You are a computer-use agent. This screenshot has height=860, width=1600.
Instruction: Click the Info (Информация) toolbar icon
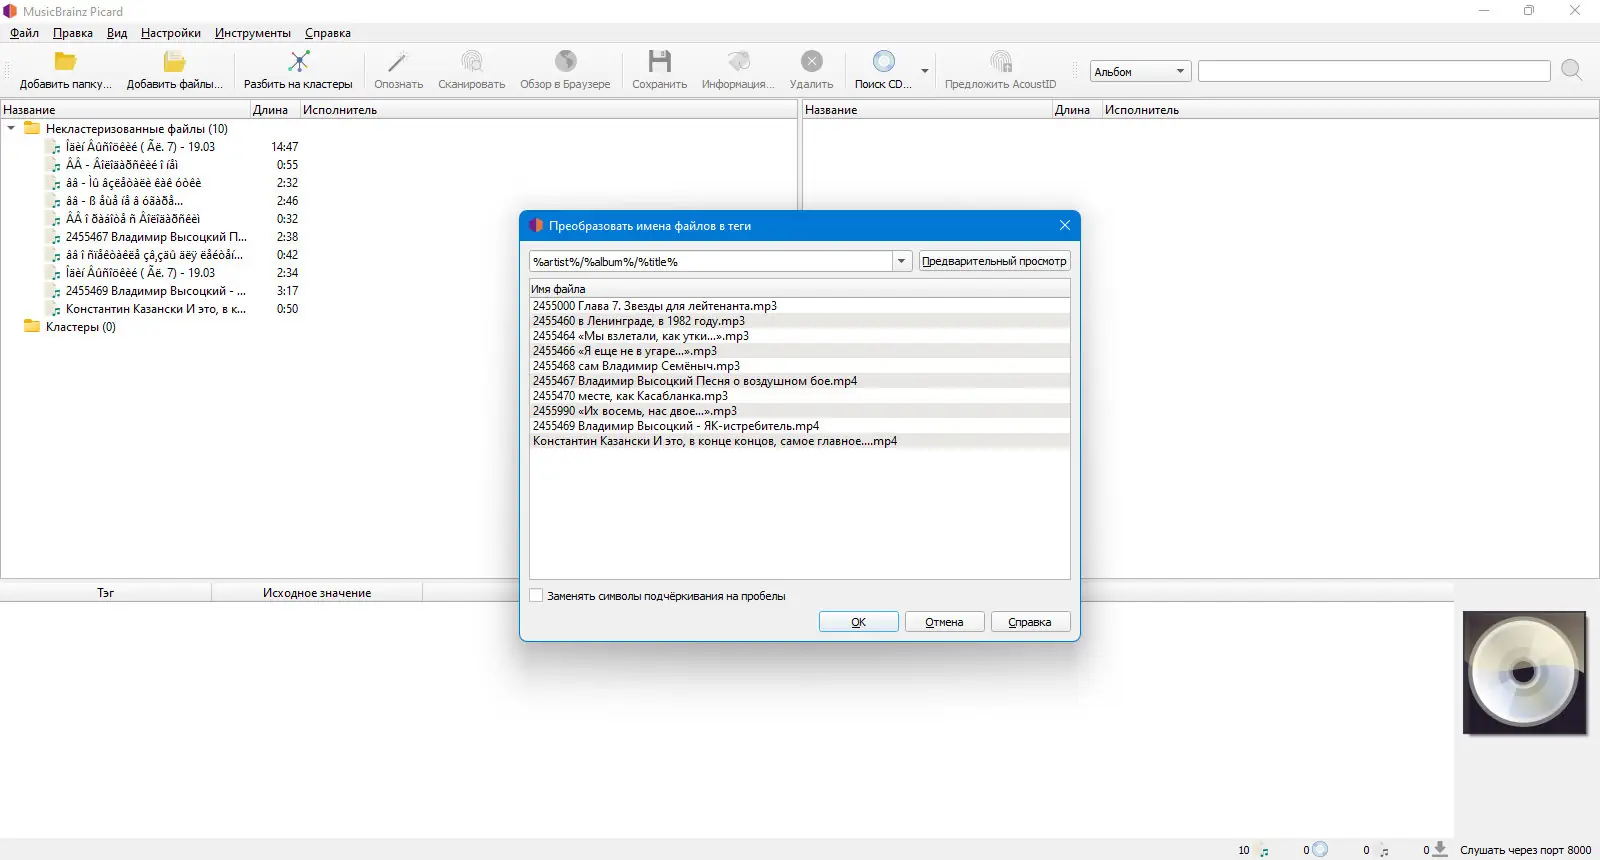pos(738,62)
